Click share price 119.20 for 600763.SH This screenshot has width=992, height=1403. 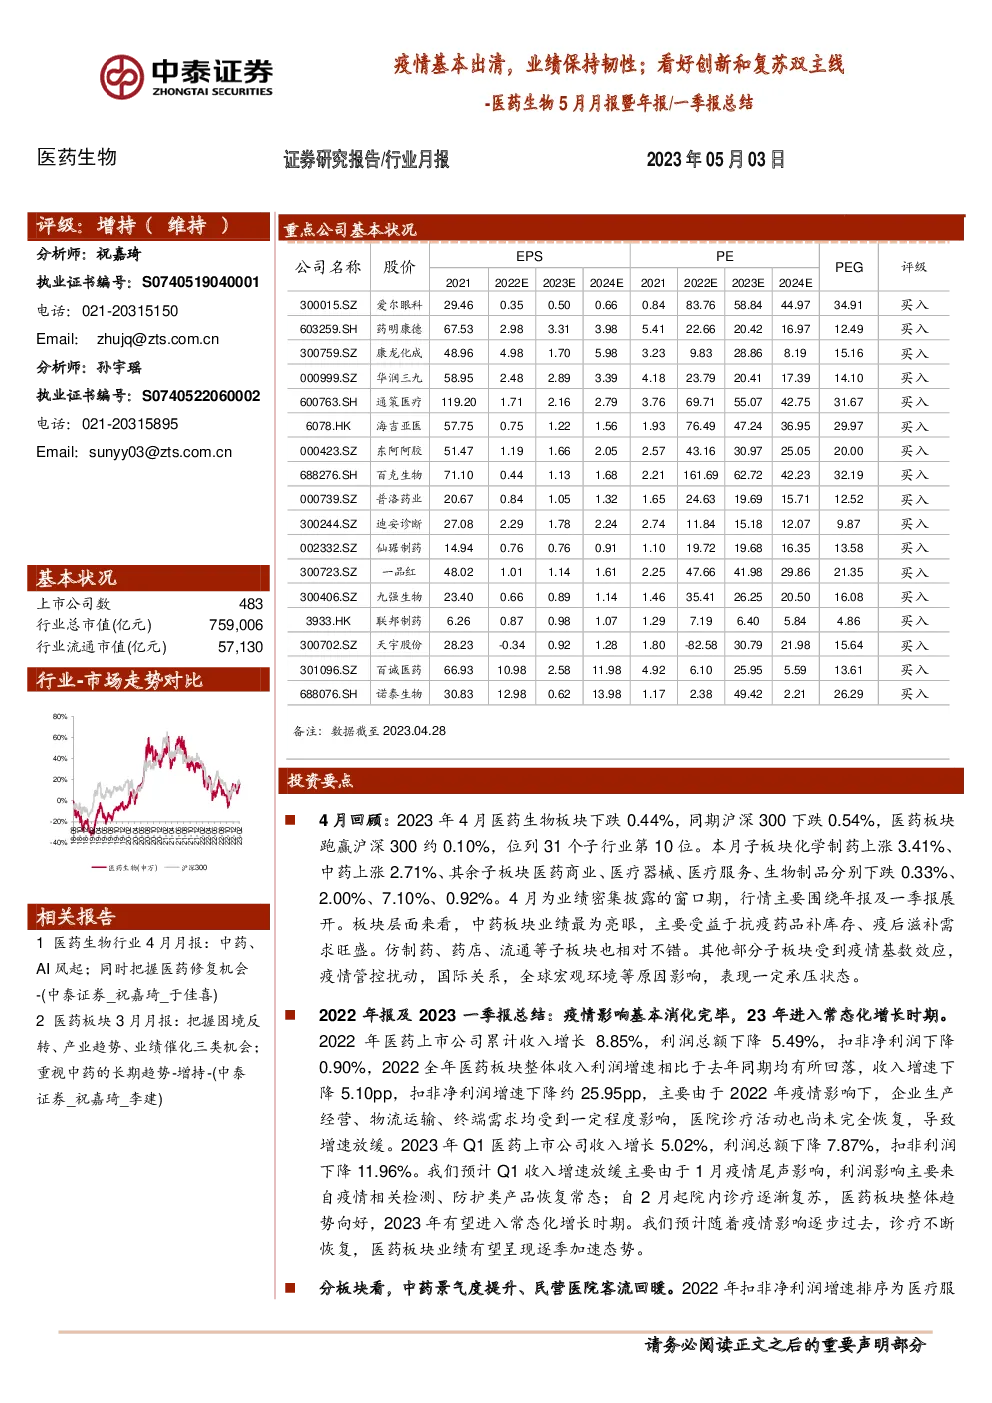point(459,402)
